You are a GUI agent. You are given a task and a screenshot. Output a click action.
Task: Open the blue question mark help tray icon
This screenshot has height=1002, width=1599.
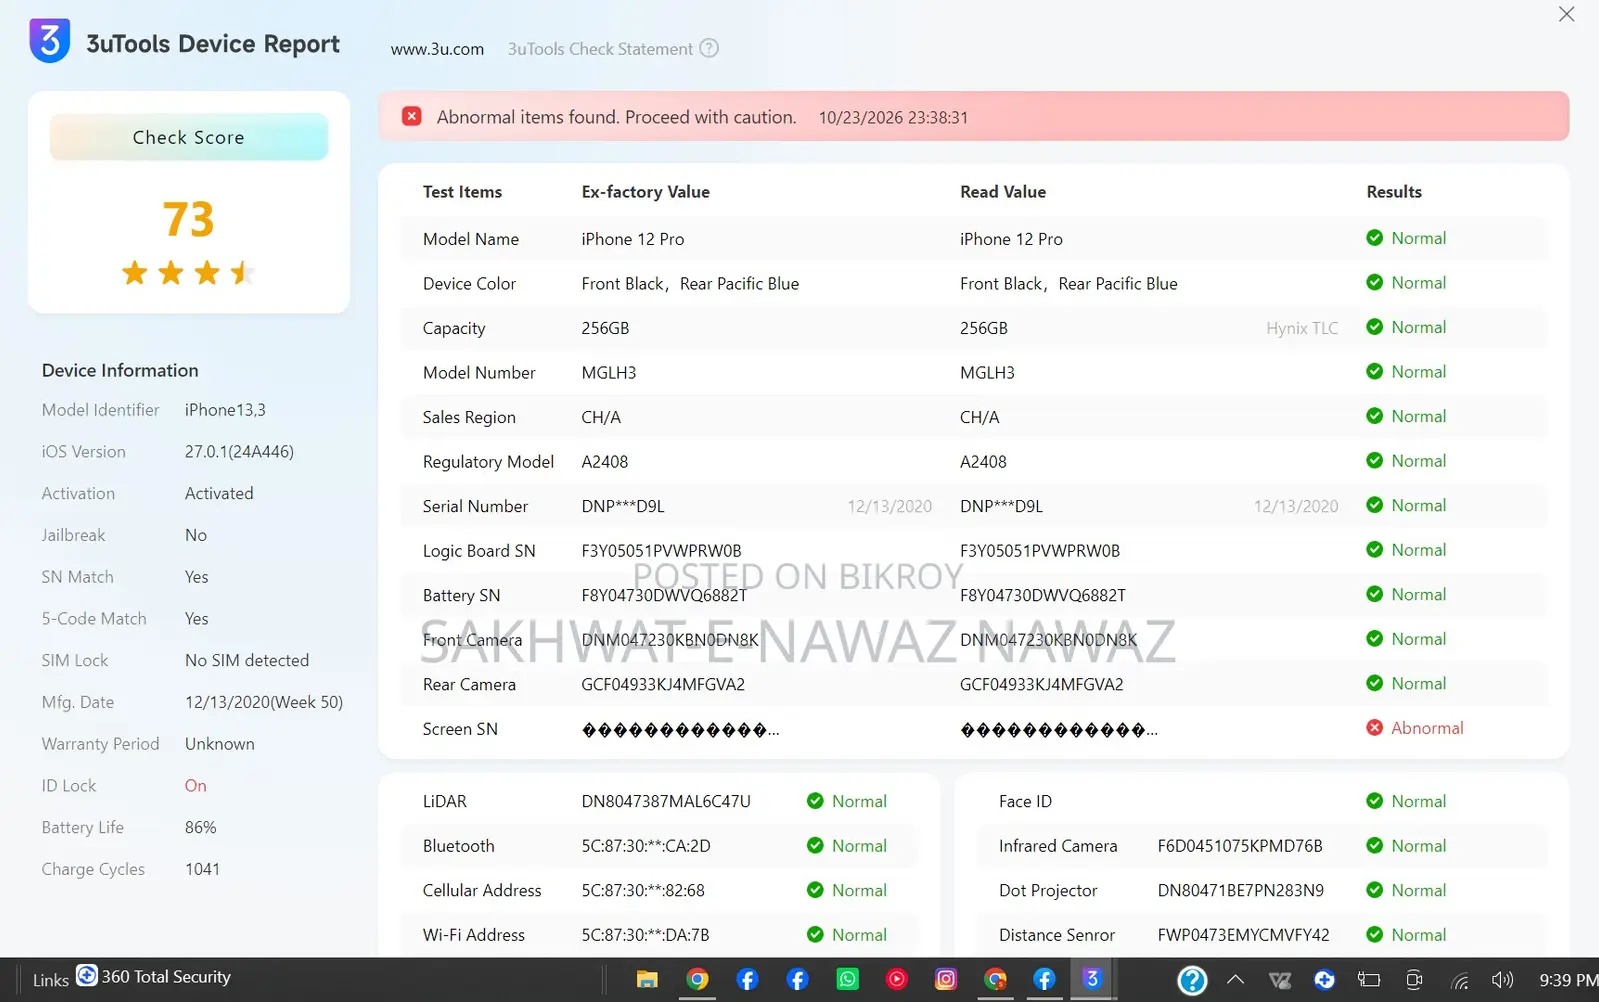1192,981
